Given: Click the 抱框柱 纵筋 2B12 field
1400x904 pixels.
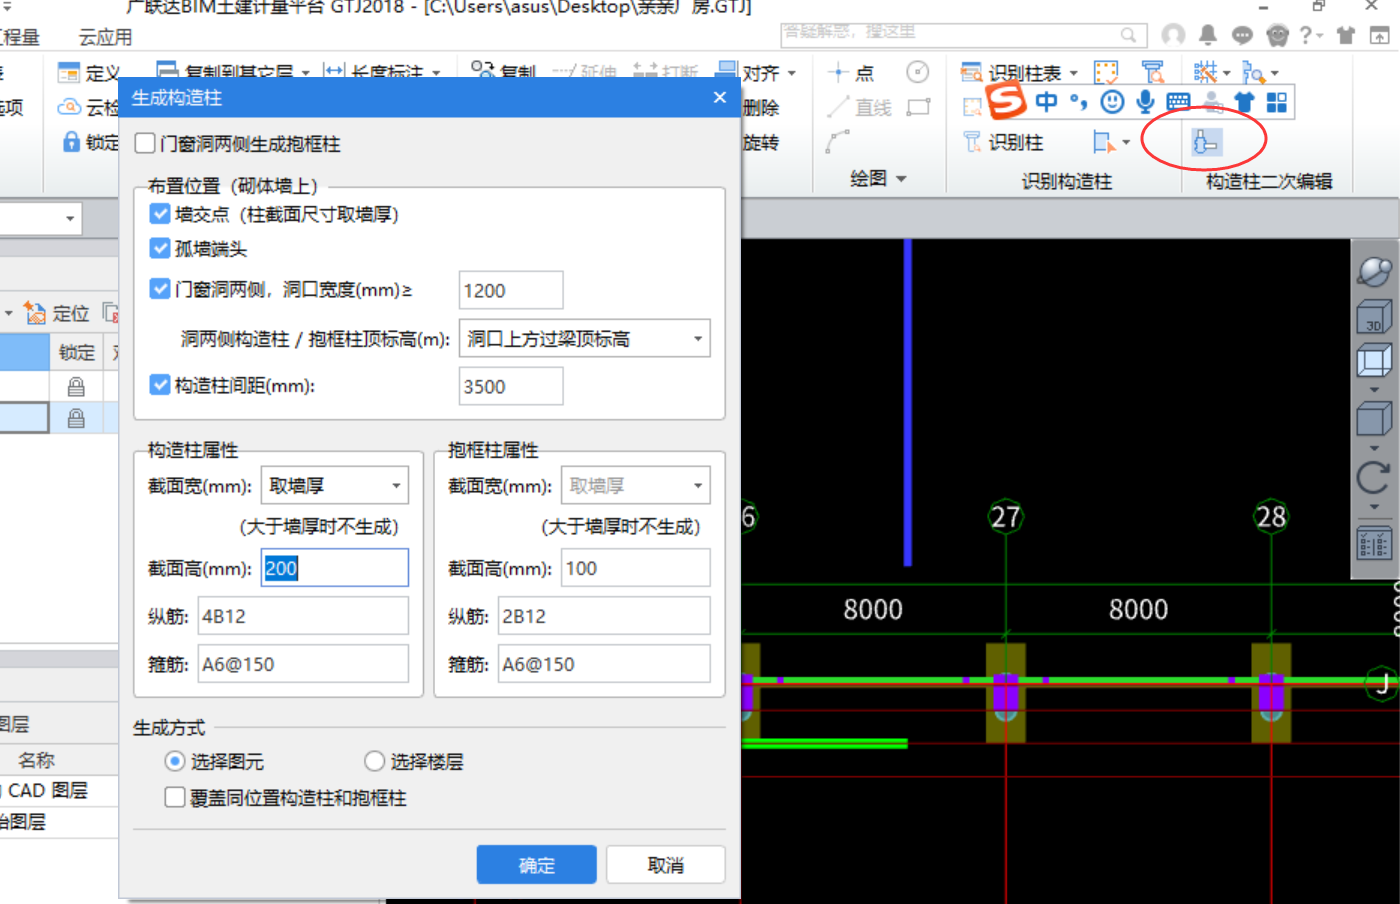Looking at the screenshot, I should (x=605, y=615).
